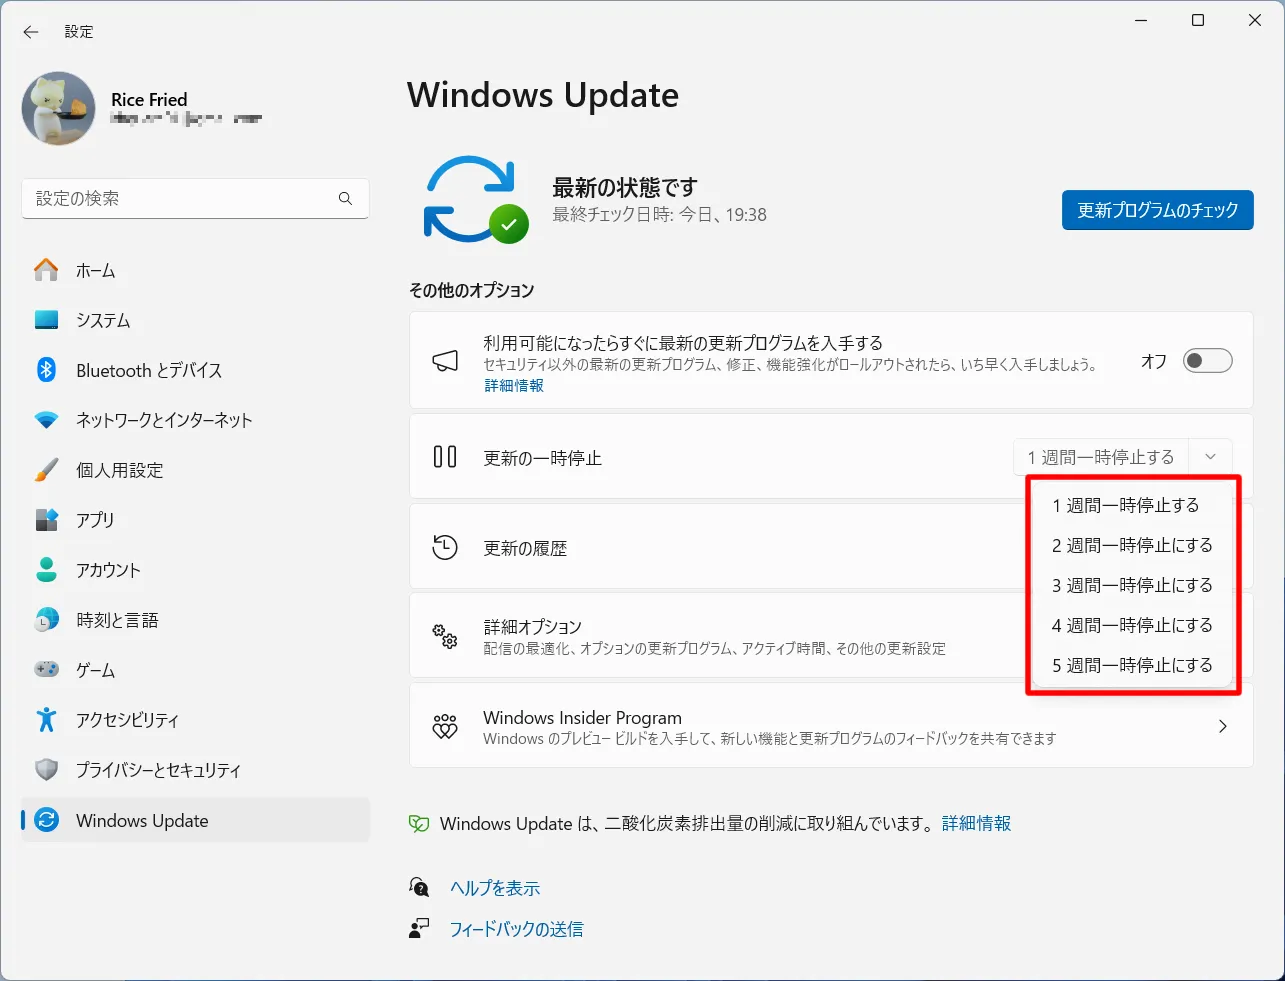This screenshot has width=1285, height=981.
Task: Click the Rice Fried account name
Action: pos(149,99)
